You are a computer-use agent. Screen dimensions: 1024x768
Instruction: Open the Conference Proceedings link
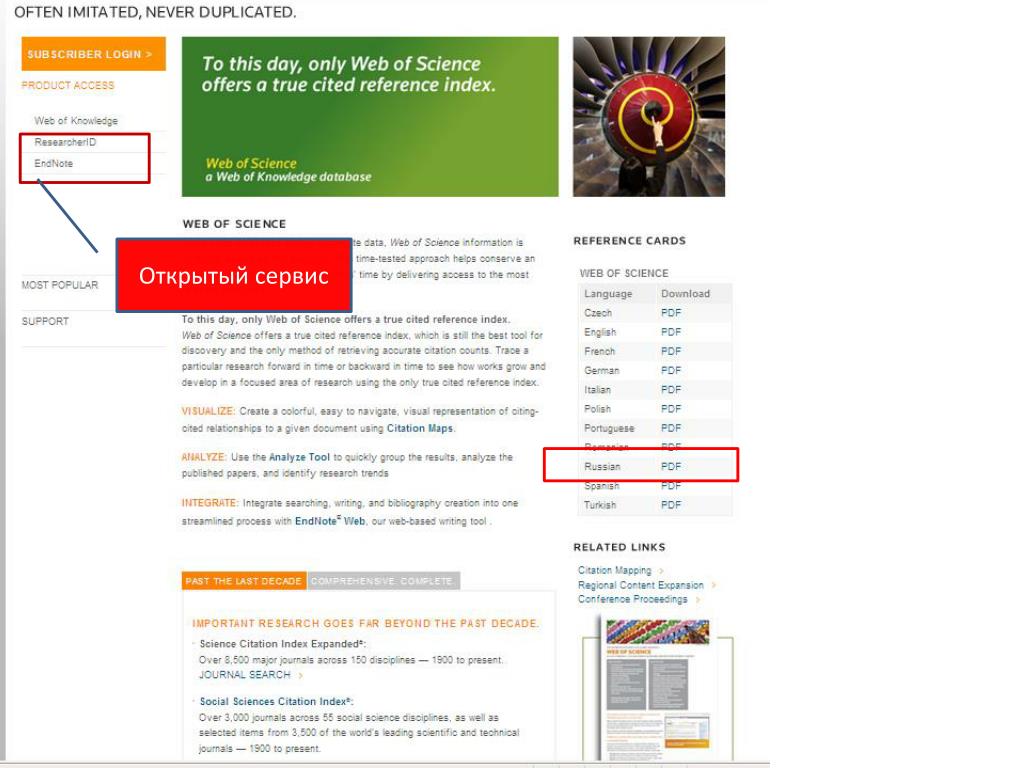632,599
